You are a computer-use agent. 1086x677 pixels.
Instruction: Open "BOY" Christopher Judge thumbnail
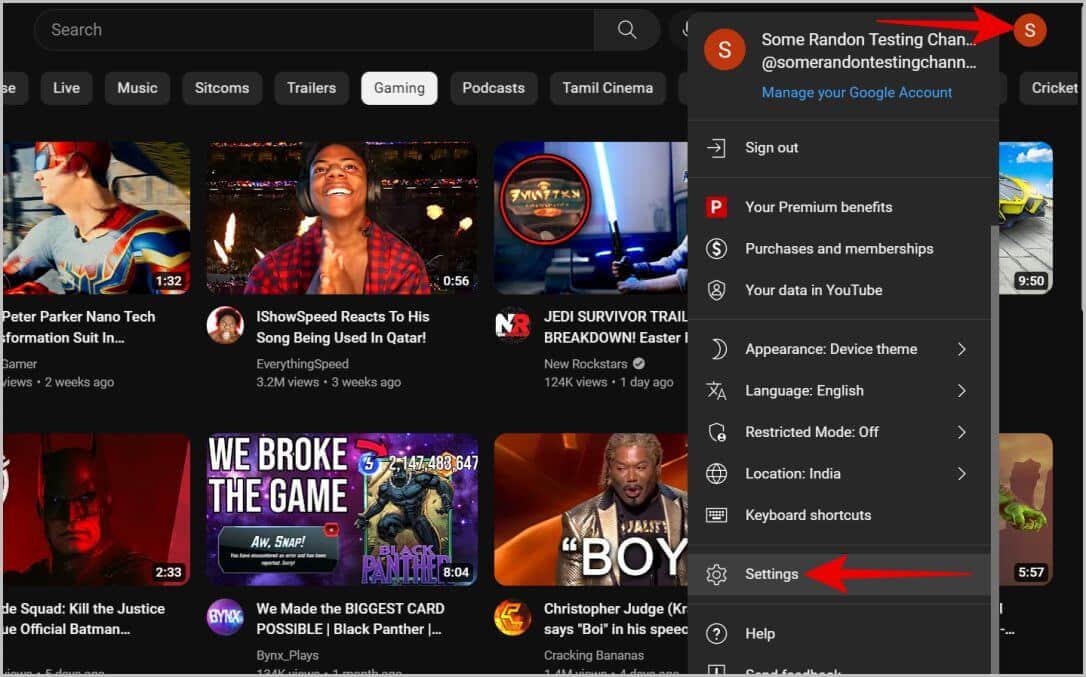pyautogui.click(x=591, y=510)
